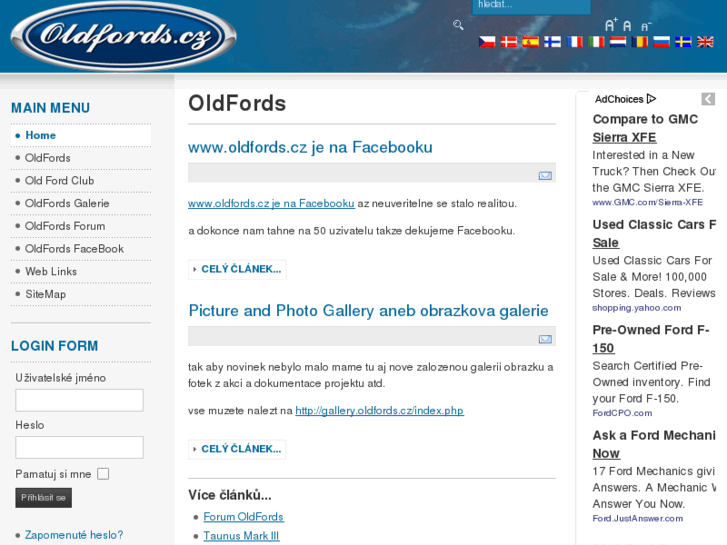Click email icon for Facebooku article
Screen dimensions: 727x545
tap(545, 176)
